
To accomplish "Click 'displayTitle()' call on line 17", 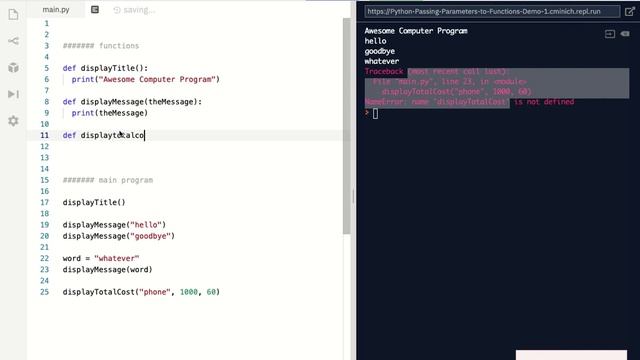I will click(x=94, y=202).
